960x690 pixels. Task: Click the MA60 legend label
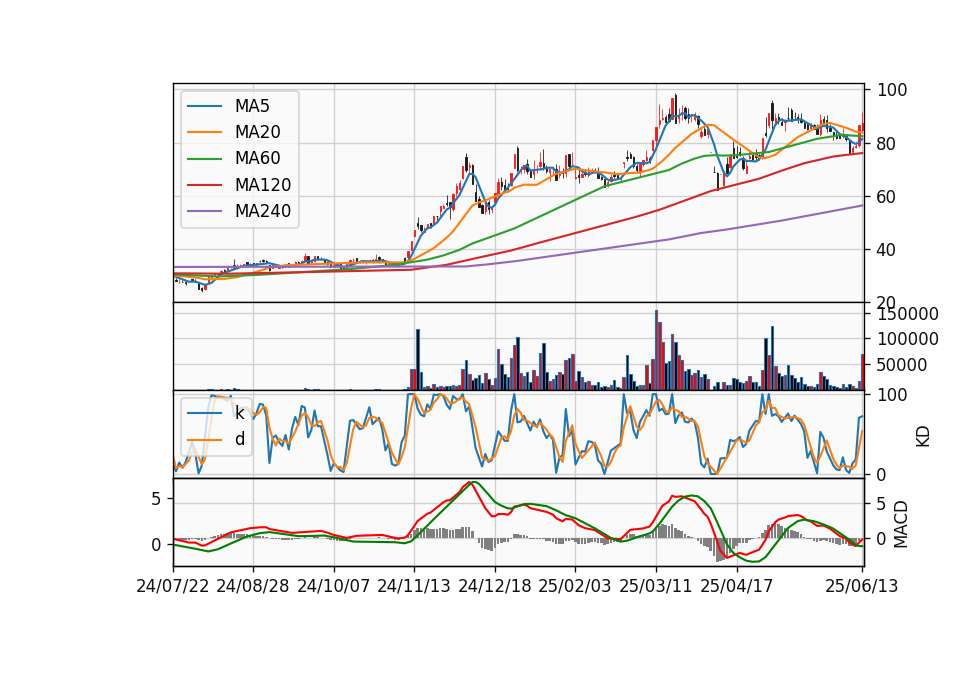click(x=257, y=159)
